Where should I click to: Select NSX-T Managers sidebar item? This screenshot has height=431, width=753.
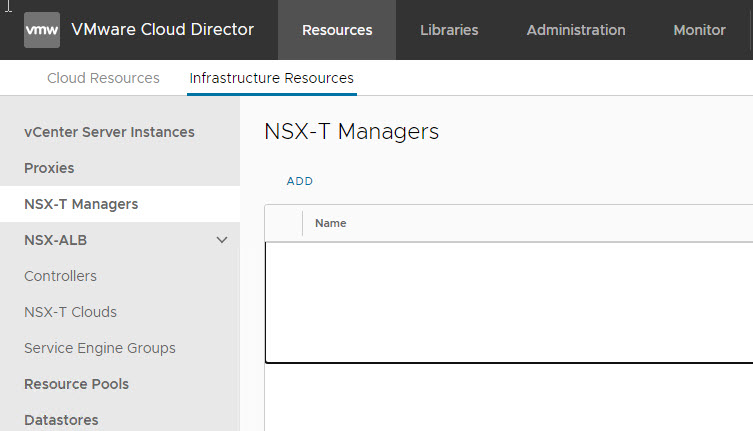coord(81,204)
